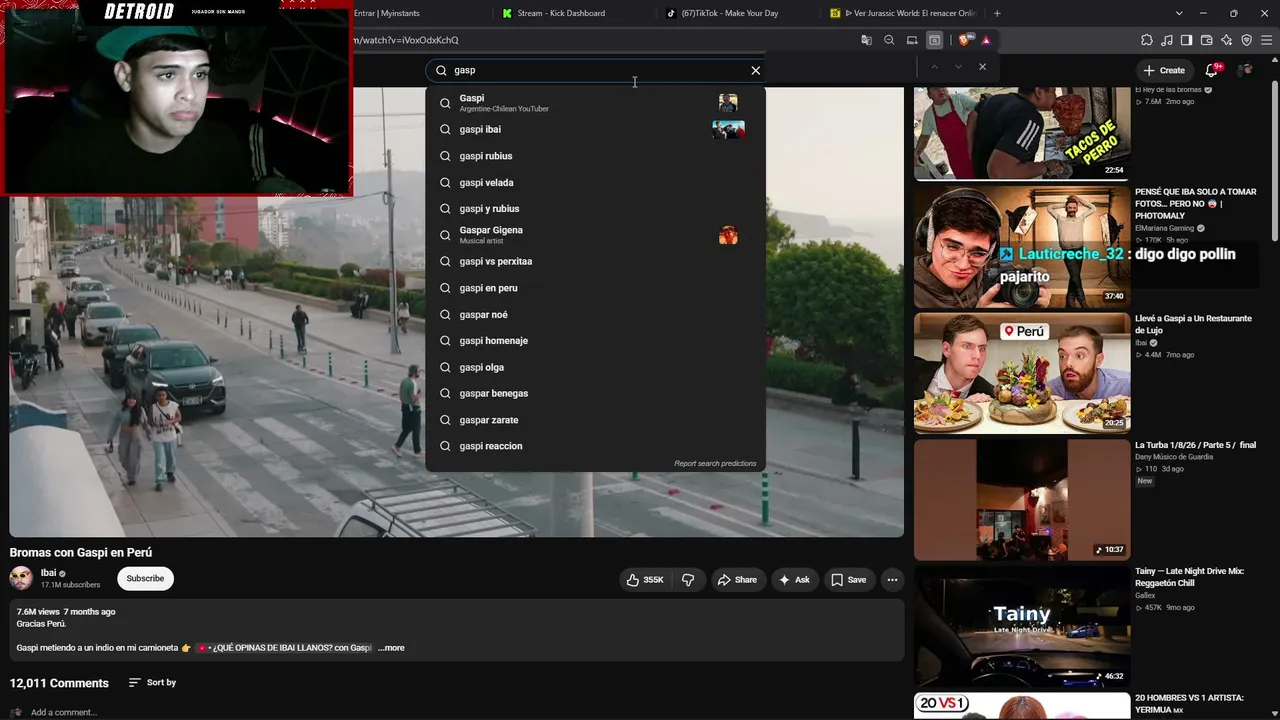The width and height of the screenshot is (1280, 720).
Task: Open the Tainy Late Night Drive thumbnail
Action: [x=1022, y=626]
